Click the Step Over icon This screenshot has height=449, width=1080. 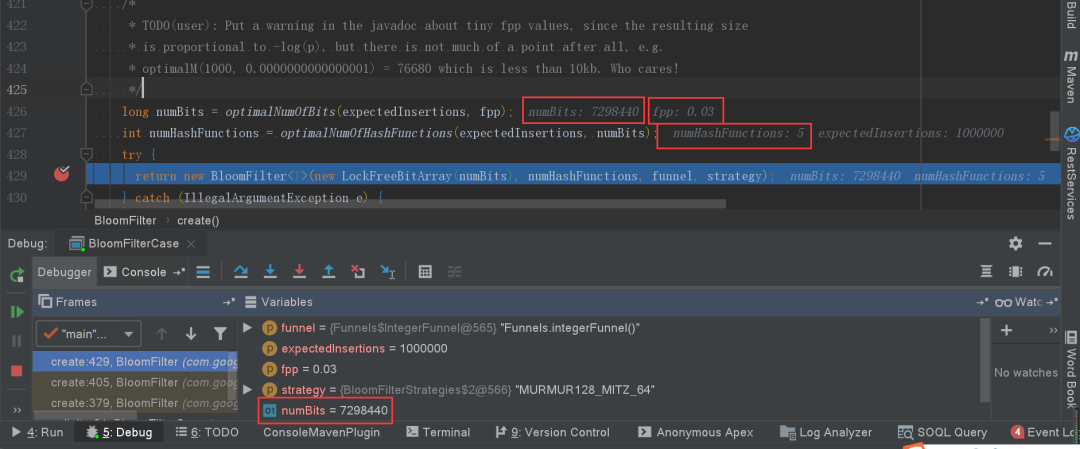[x=240, y=272]
